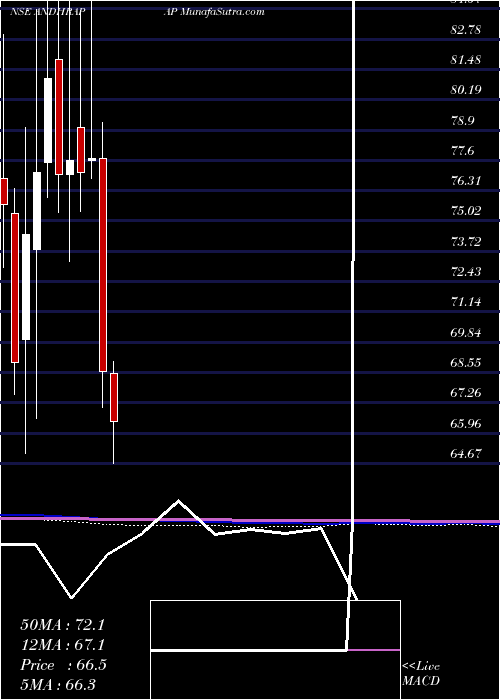Screen dimensions: 500x700
Task: Click the 82.78 price axis label
Action: [466, 30]
